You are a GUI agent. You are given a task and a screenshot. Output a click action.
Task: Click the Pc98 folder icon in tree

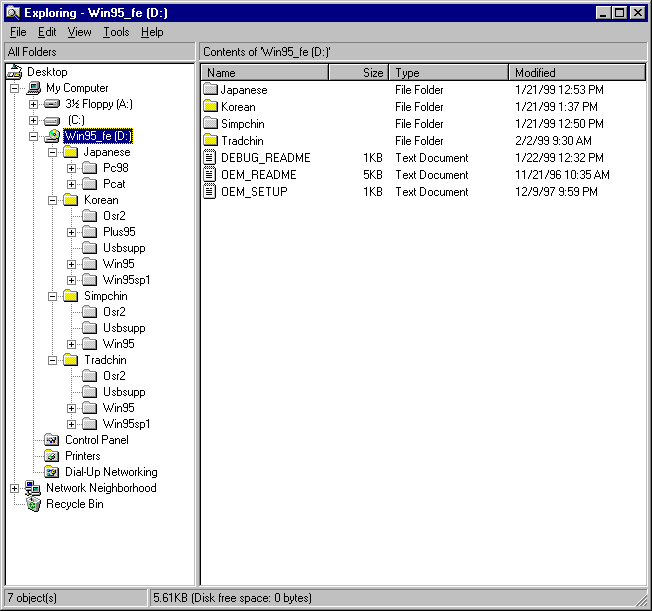pos(89,168)
